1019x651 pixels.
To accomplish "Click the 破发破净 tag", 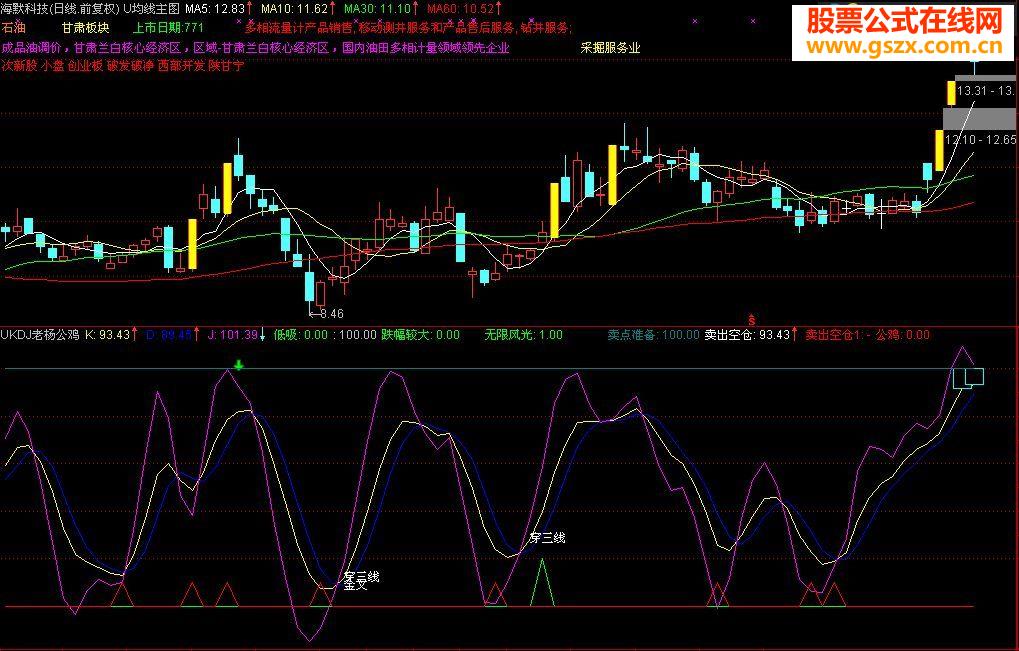I will tap(131, 66).
